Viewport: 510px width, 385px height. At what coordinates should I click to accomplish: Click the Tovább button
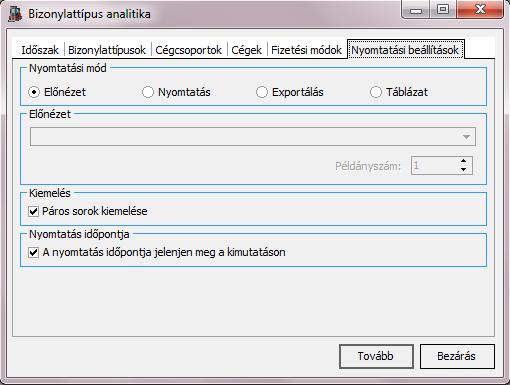point(376,356)
